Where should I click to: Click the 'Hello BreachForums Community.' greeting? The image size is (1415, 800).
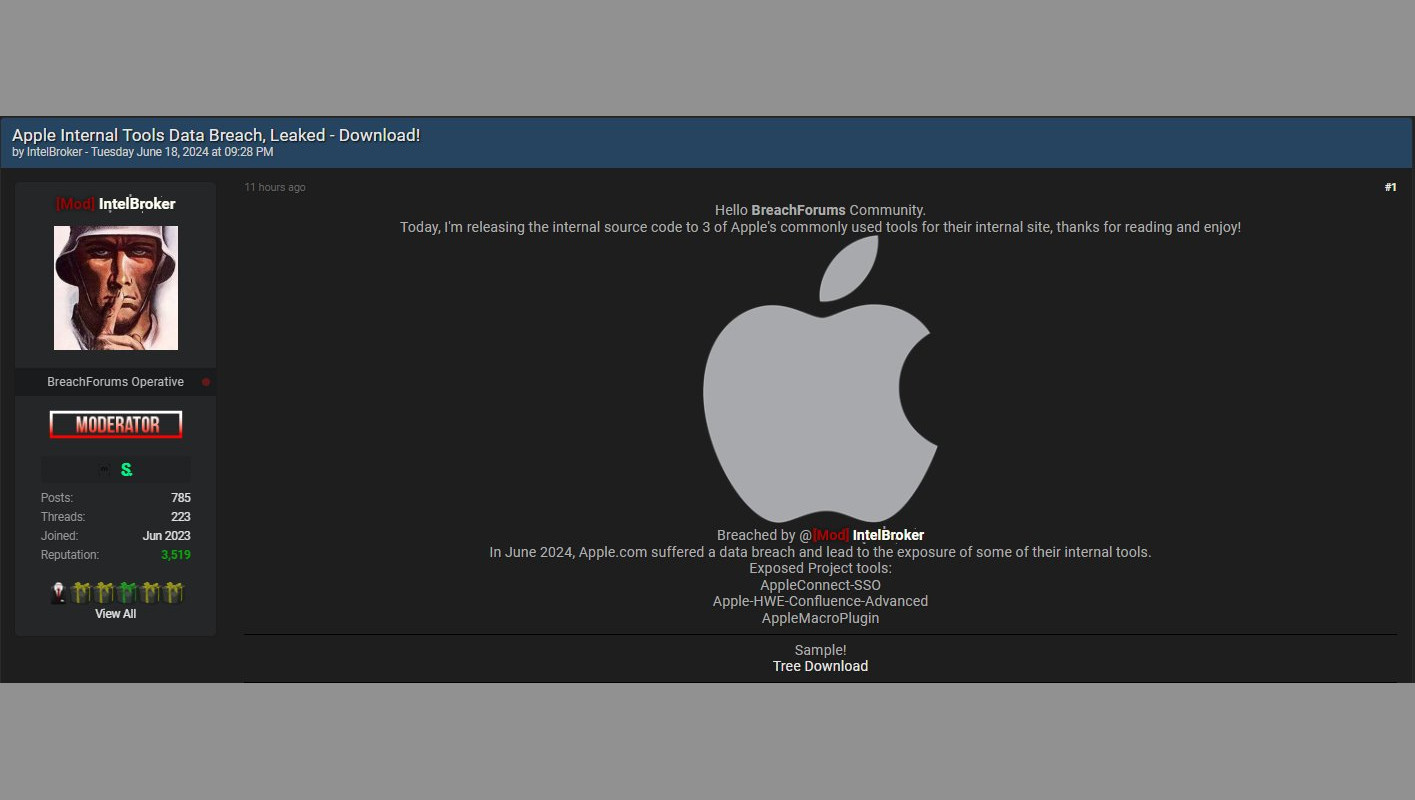click(820, 210)
